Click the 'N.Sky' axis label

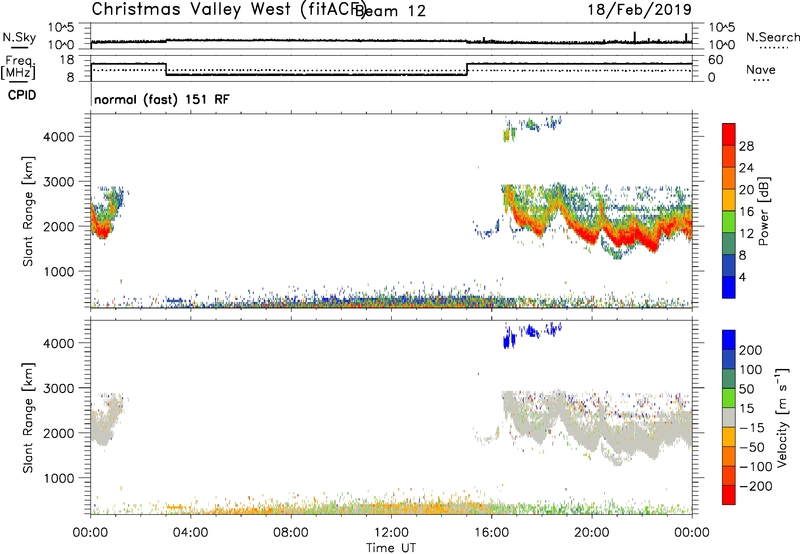coord(19,38)
